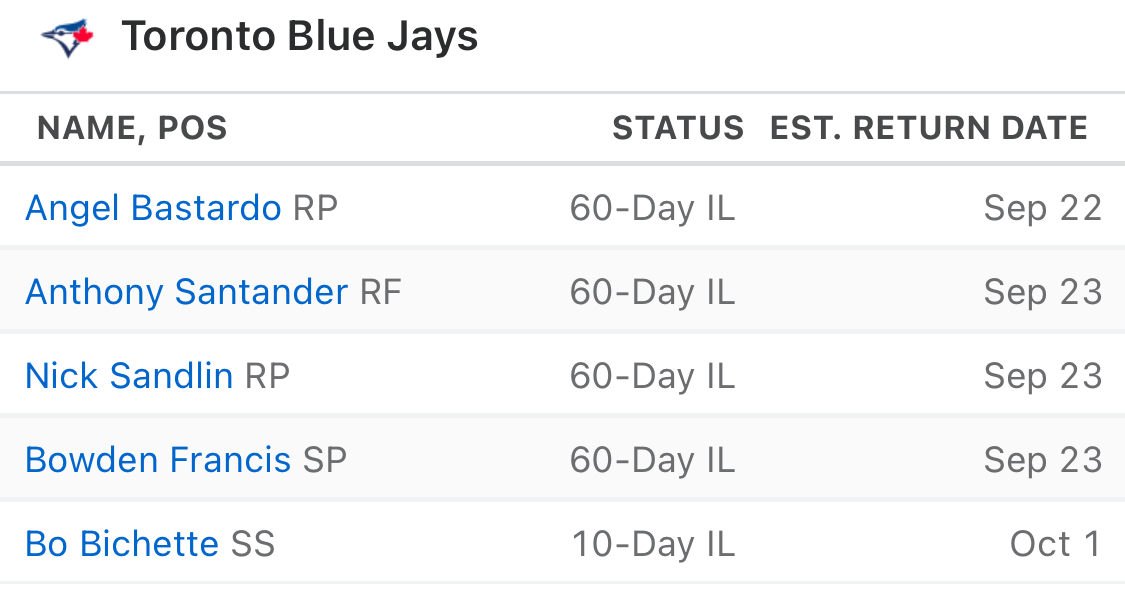This screenshot has height=597, width=1125.
Task: View Bowden Francis player profile
Action: click(x=158, y=460)
